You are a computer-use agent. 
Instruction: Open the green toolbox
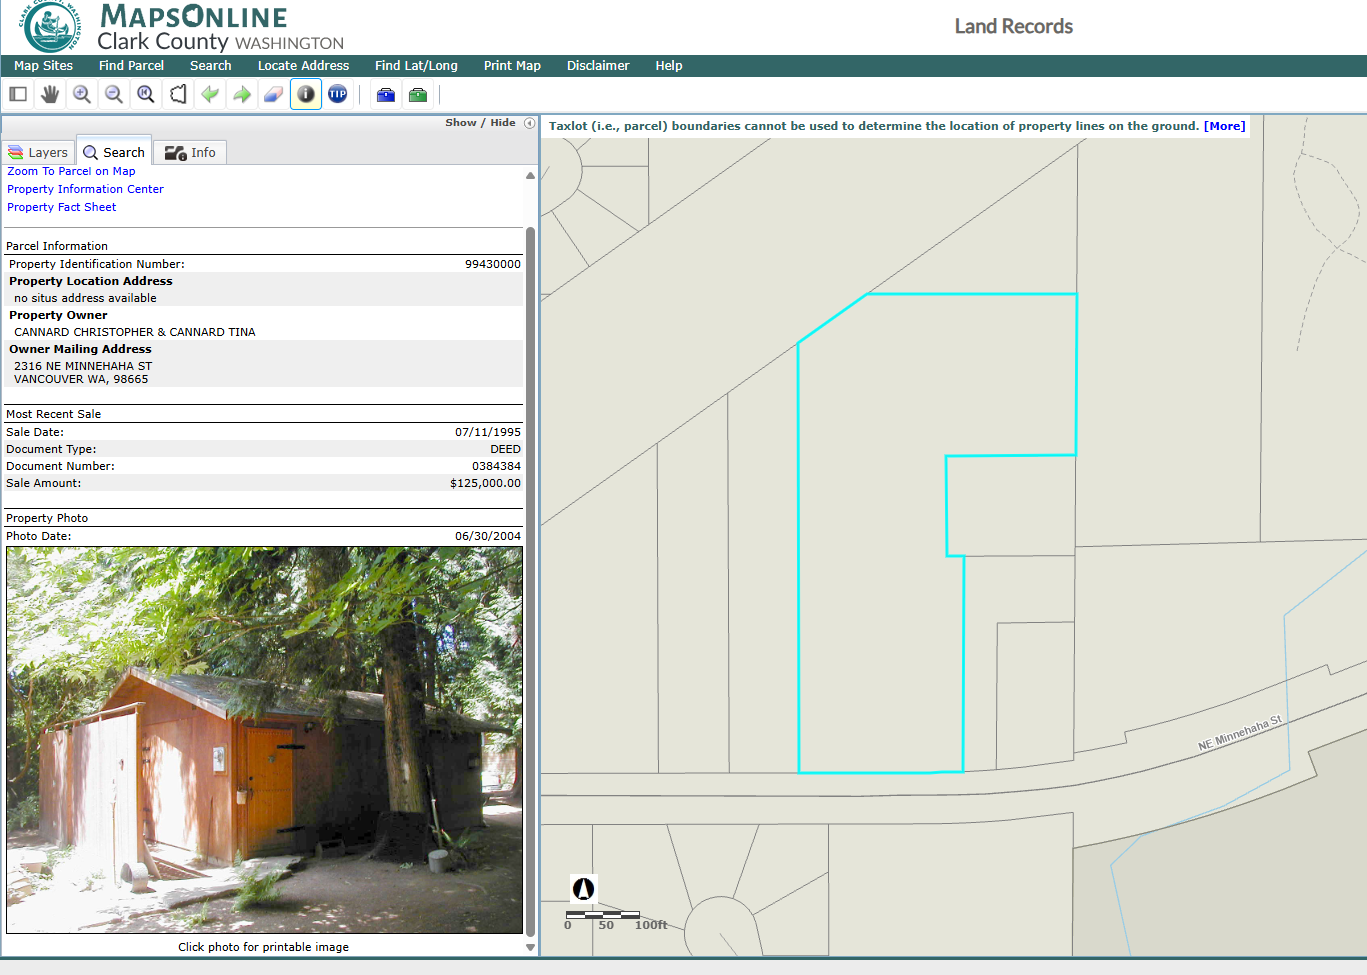point(418,95)
